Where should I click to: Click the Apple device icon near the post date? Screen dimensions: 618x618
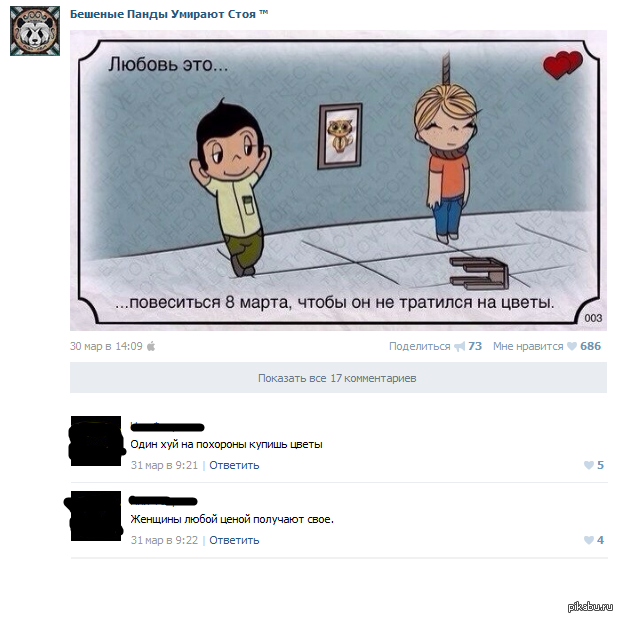151,346
